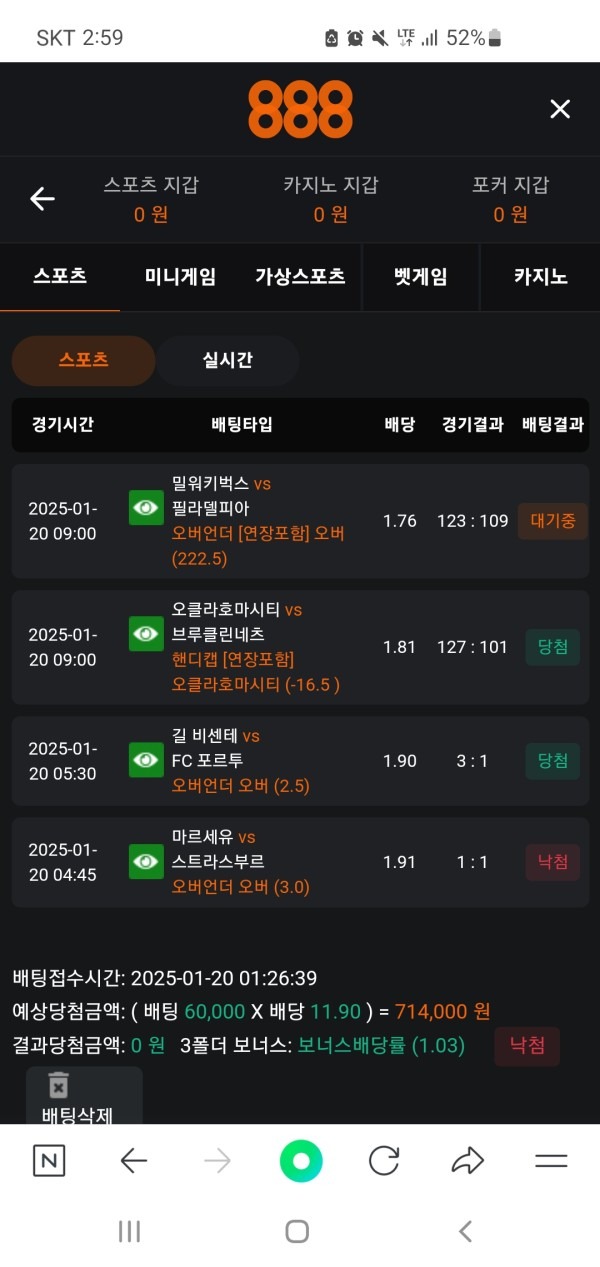Tap the back arrow beside wallet balances
The image size is (600, 1267).
42,199
